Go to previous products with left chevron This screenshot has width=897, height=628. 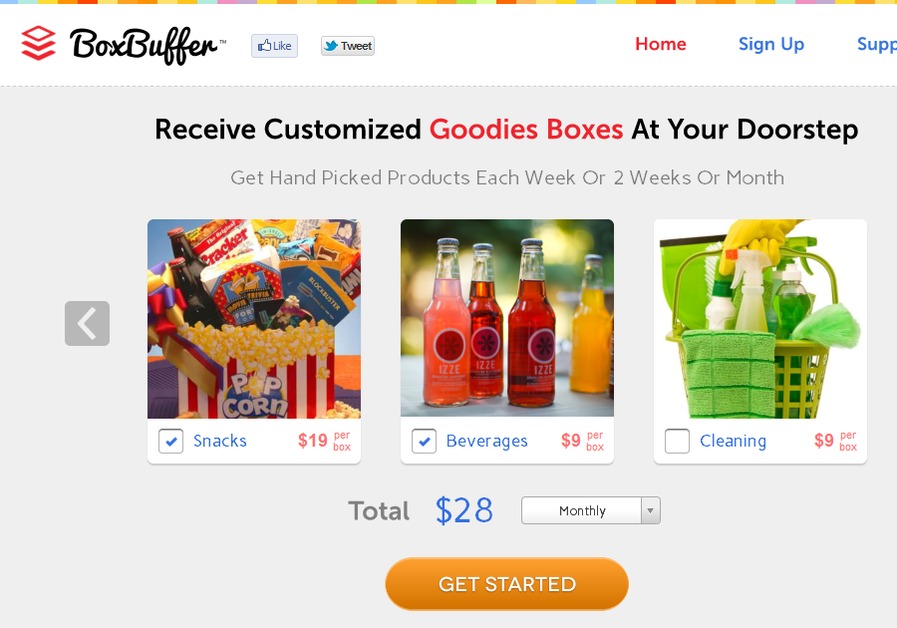(87, 323)
